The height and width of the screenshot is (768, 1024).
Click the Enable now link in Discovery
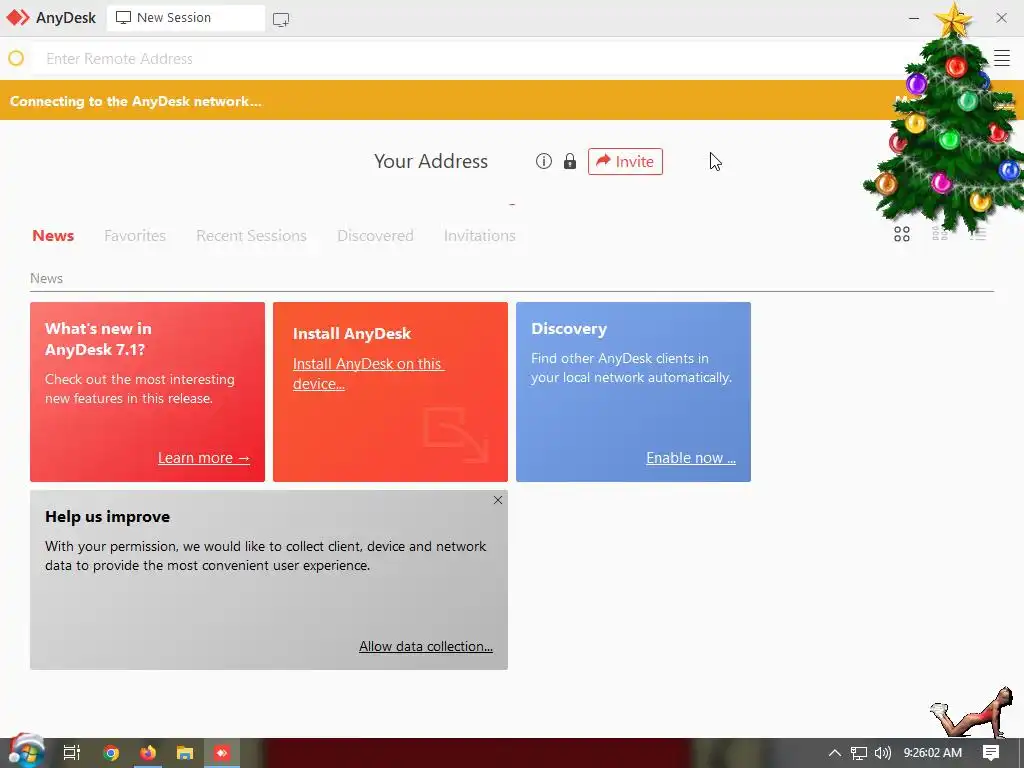[691, 458]
